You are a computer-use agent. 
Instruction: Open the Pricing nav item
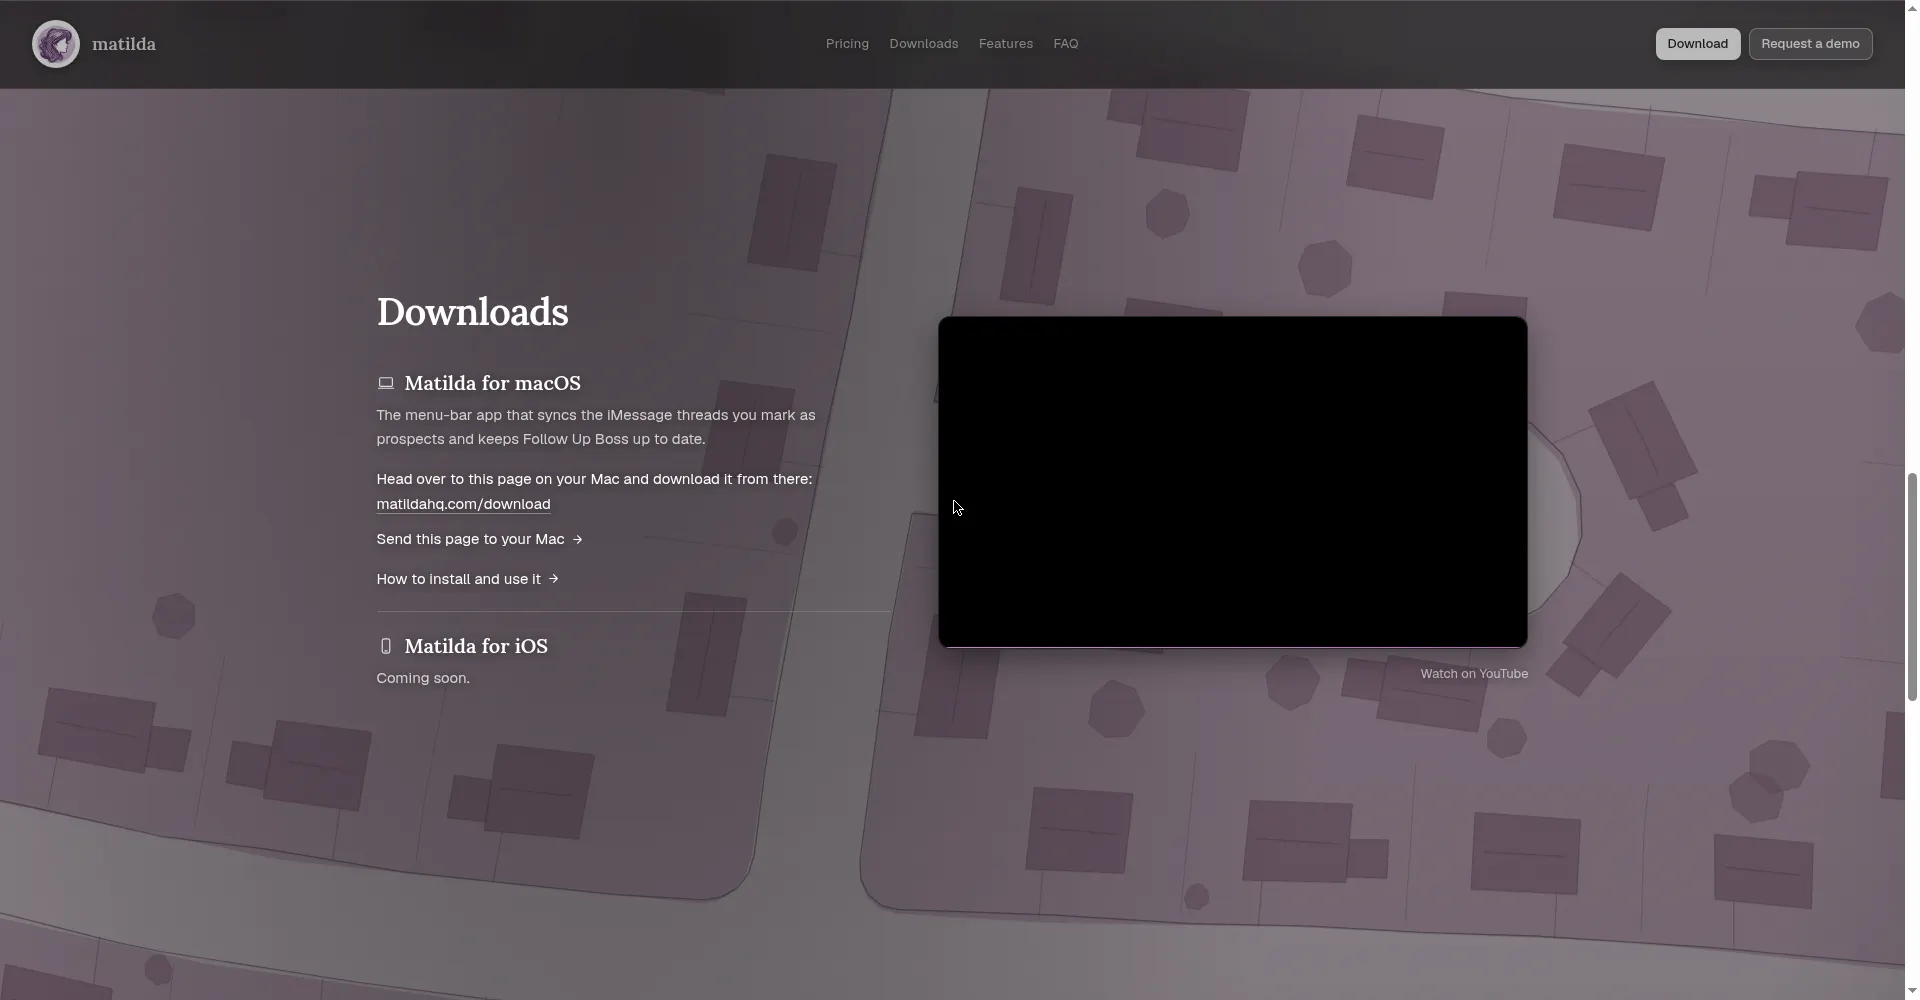847,44
